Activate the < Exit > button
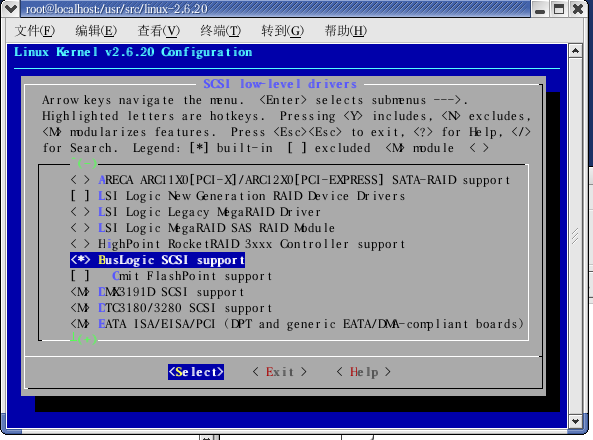 279,372
